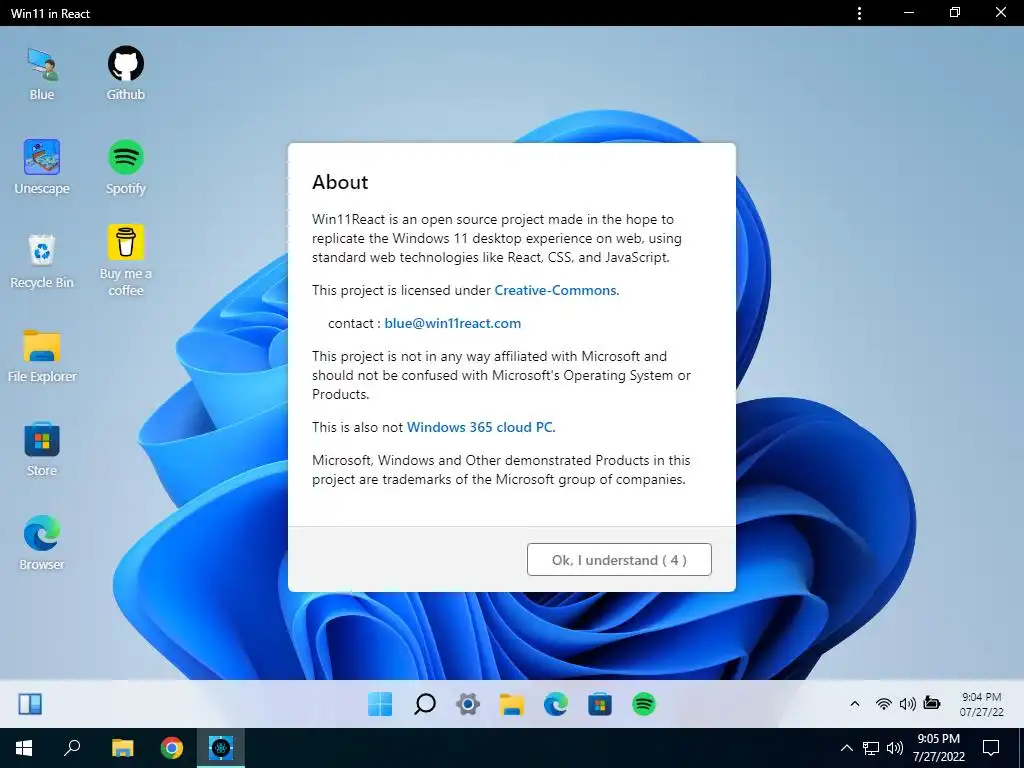Restore down the Win11 in React window
Viewport: 1024px width, 768px height.
coord(955,13)
